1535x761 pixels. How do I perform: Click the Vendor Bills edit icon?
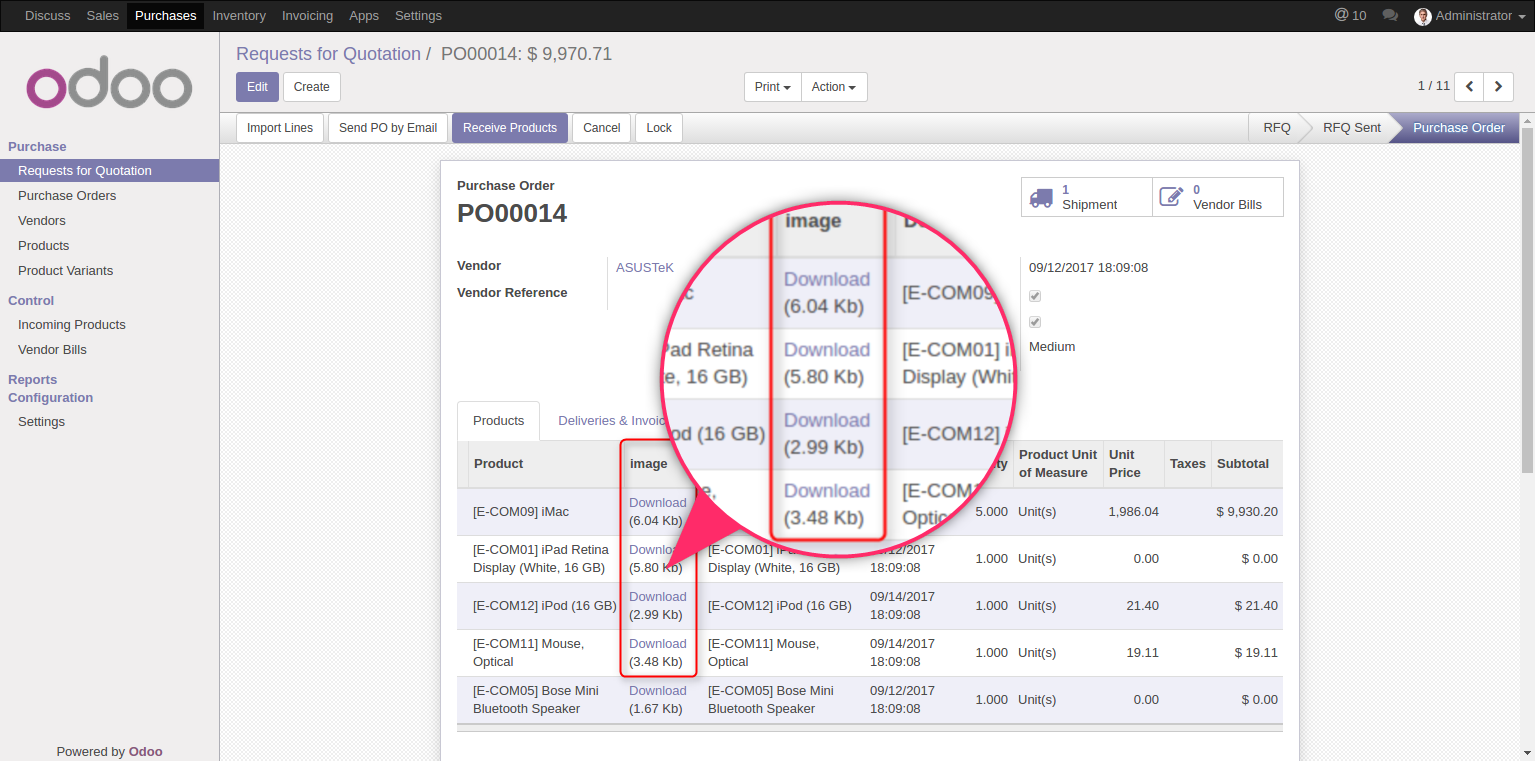tap(1172, 196)
